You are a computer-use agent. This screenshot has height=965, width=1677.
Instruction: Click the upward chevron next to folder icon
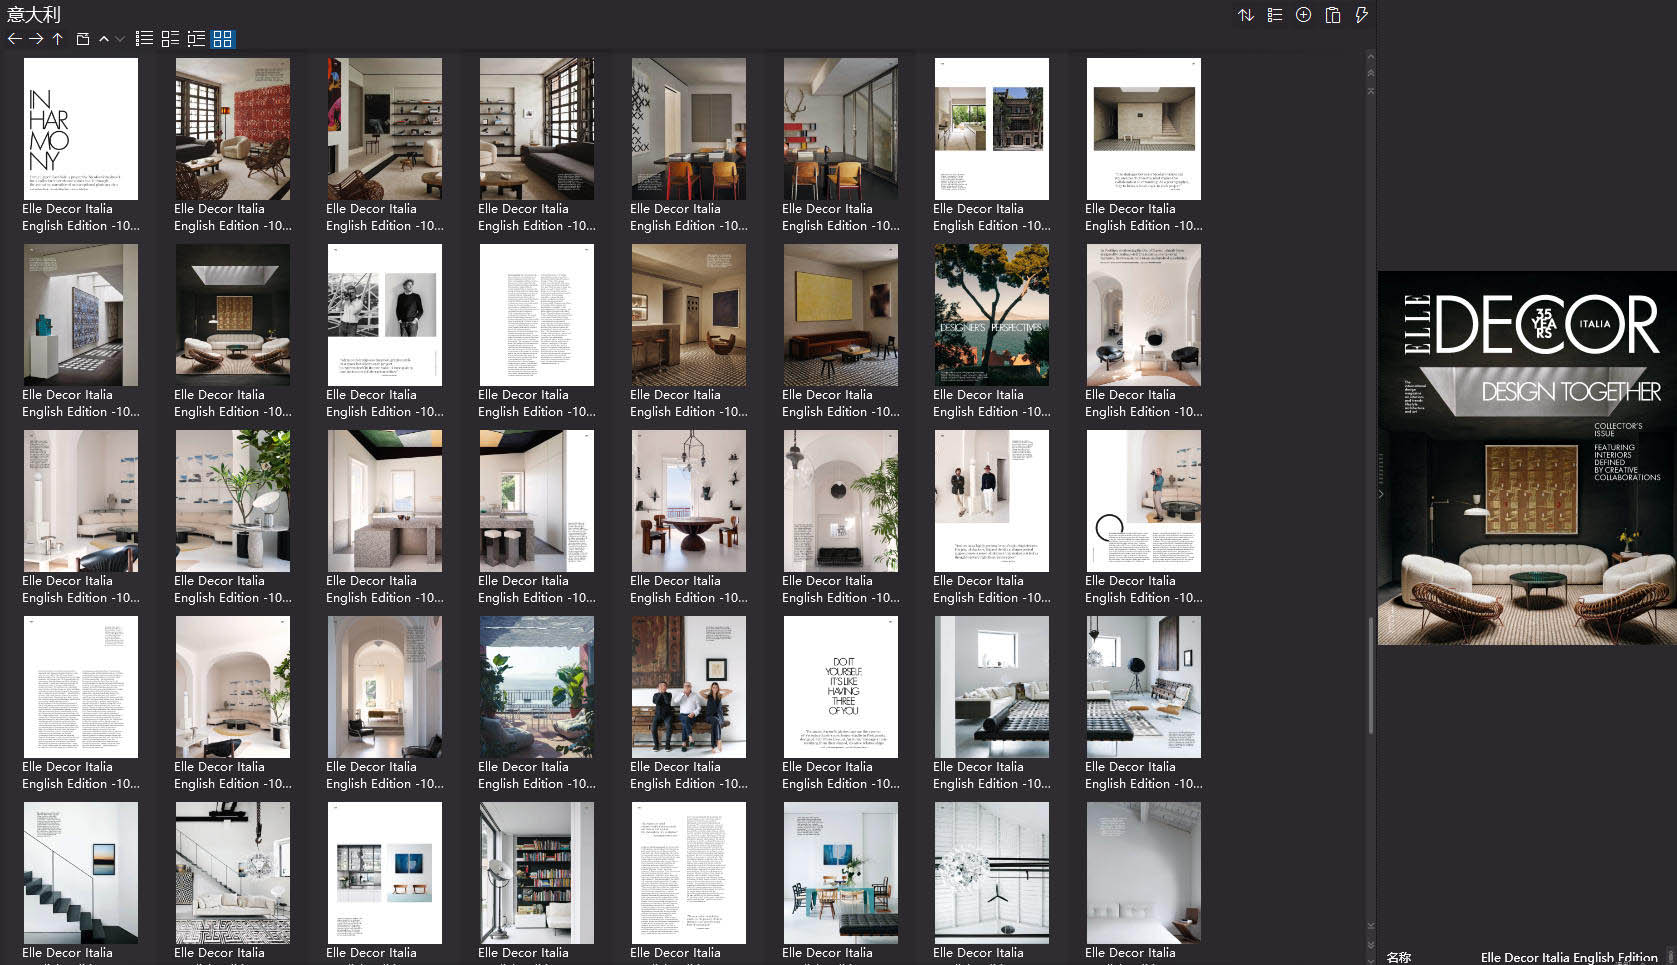point(104,39)
